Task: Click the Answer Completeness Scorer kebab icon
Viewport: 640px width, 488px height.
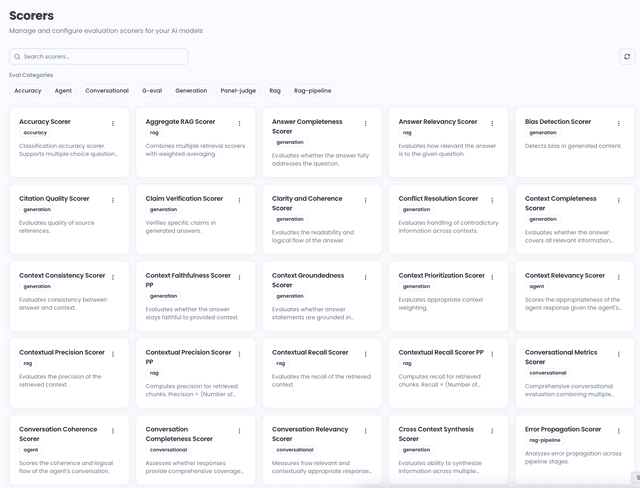Action: [366, 124]
